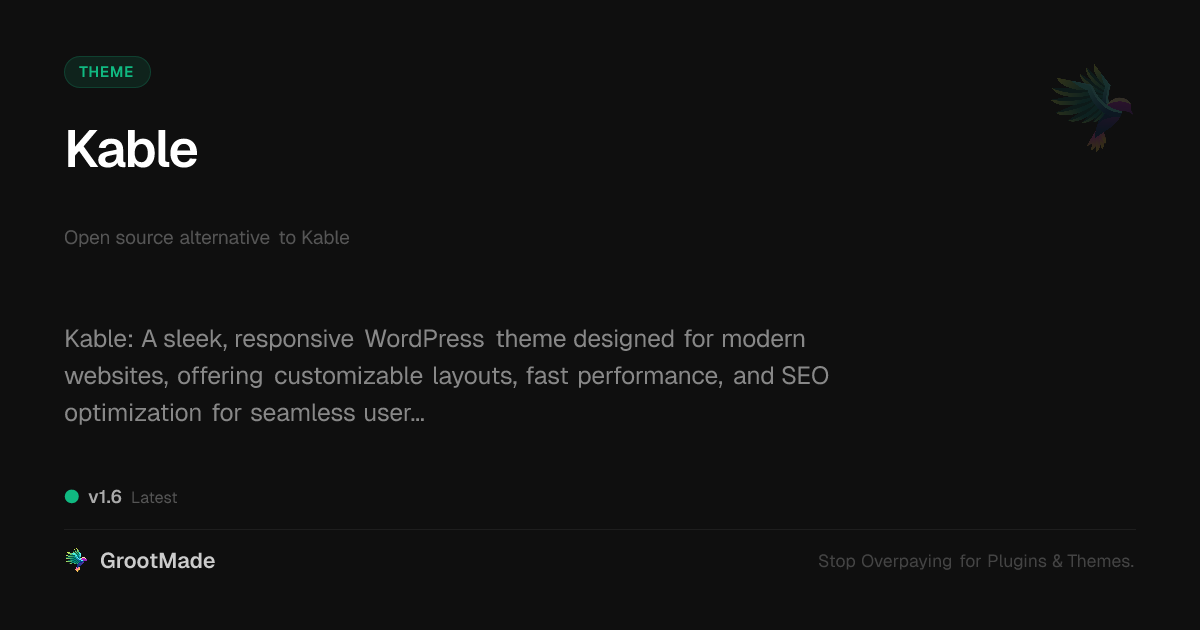Click the small GrootMade bird icon
The height and width of the screenshot is (630, 1200).
point(76,561)
